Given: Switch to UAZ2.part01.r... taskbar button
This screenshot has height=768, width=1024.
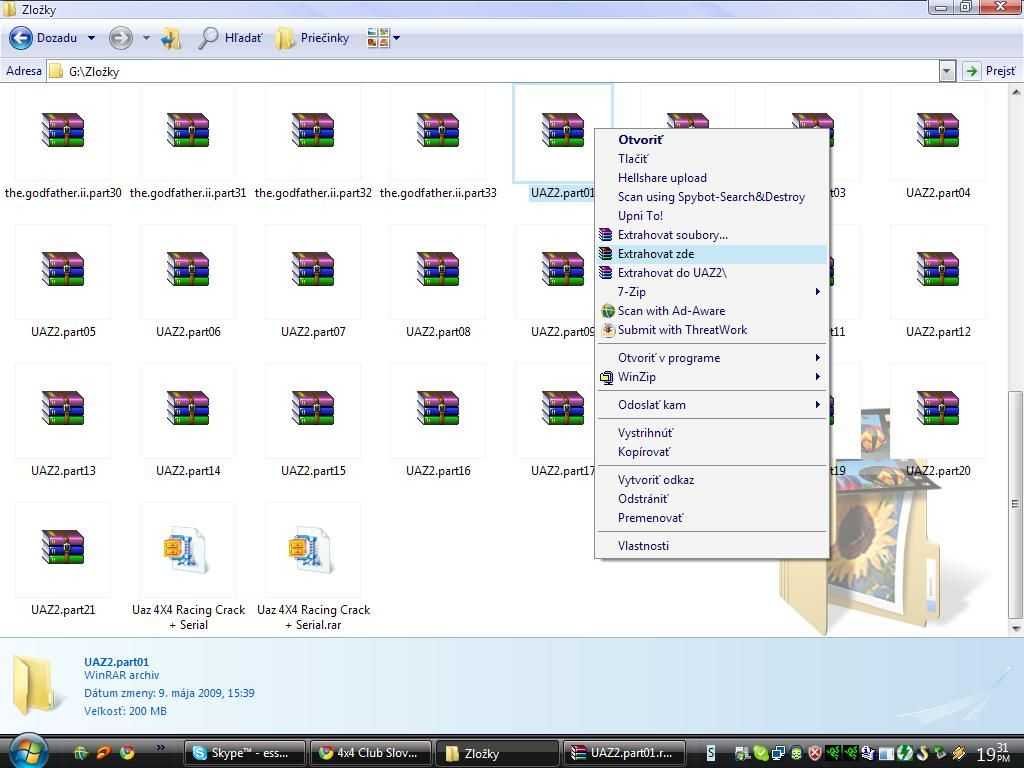Looking at the screenshot, I should pos(625,753).
